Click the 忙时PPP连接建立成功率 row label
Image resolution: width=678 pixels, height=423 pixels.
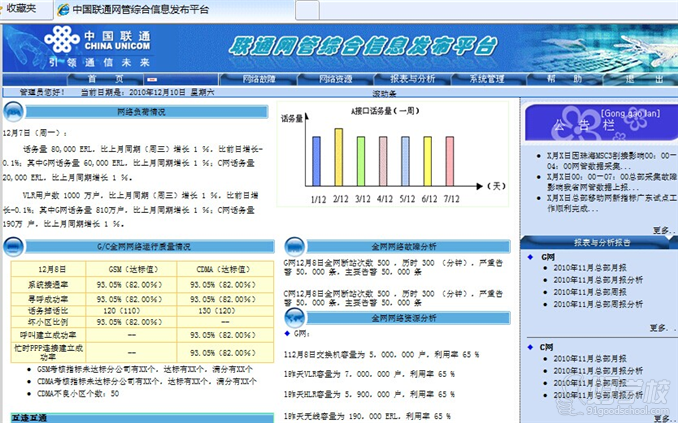pos(48,352)
